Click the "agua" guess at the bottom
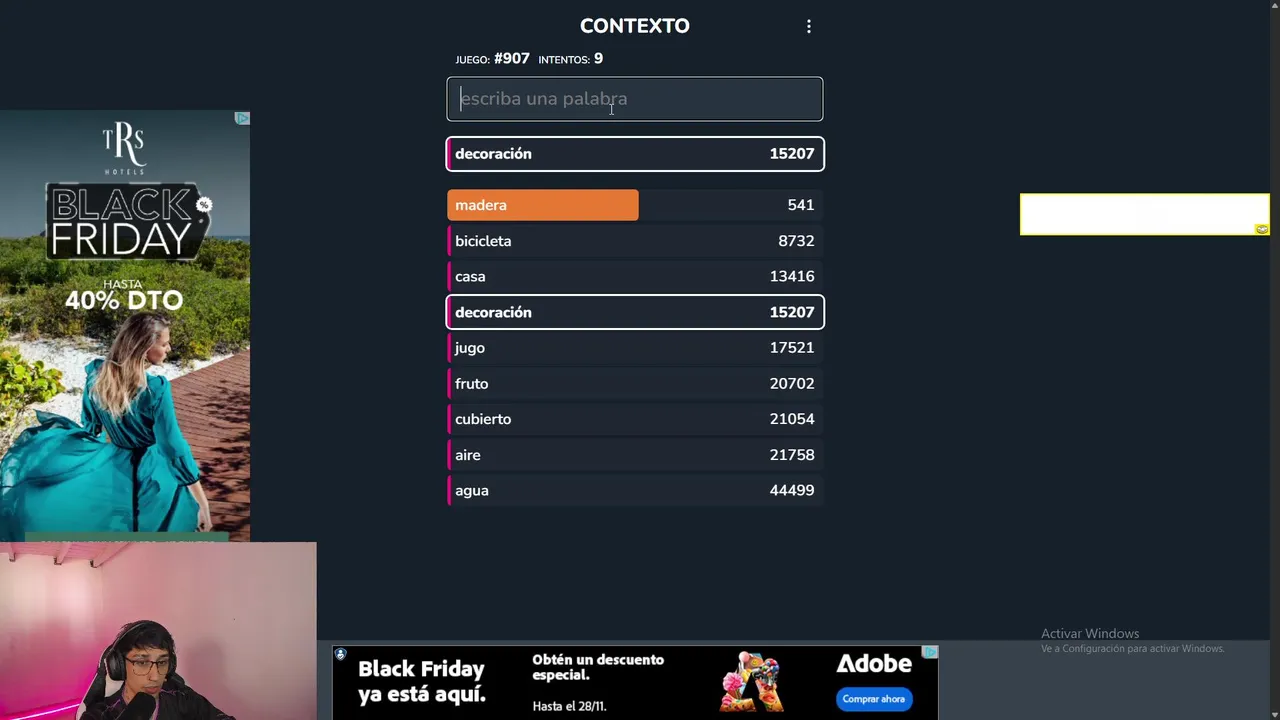This screenshot has width=1280, height=720. [x=635, y=491]
